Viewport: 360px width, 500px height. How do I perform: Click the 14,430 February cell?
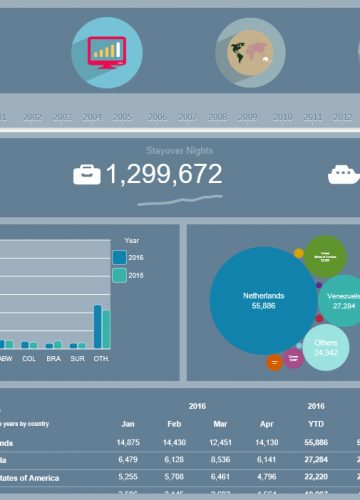[x=174, y=442]
